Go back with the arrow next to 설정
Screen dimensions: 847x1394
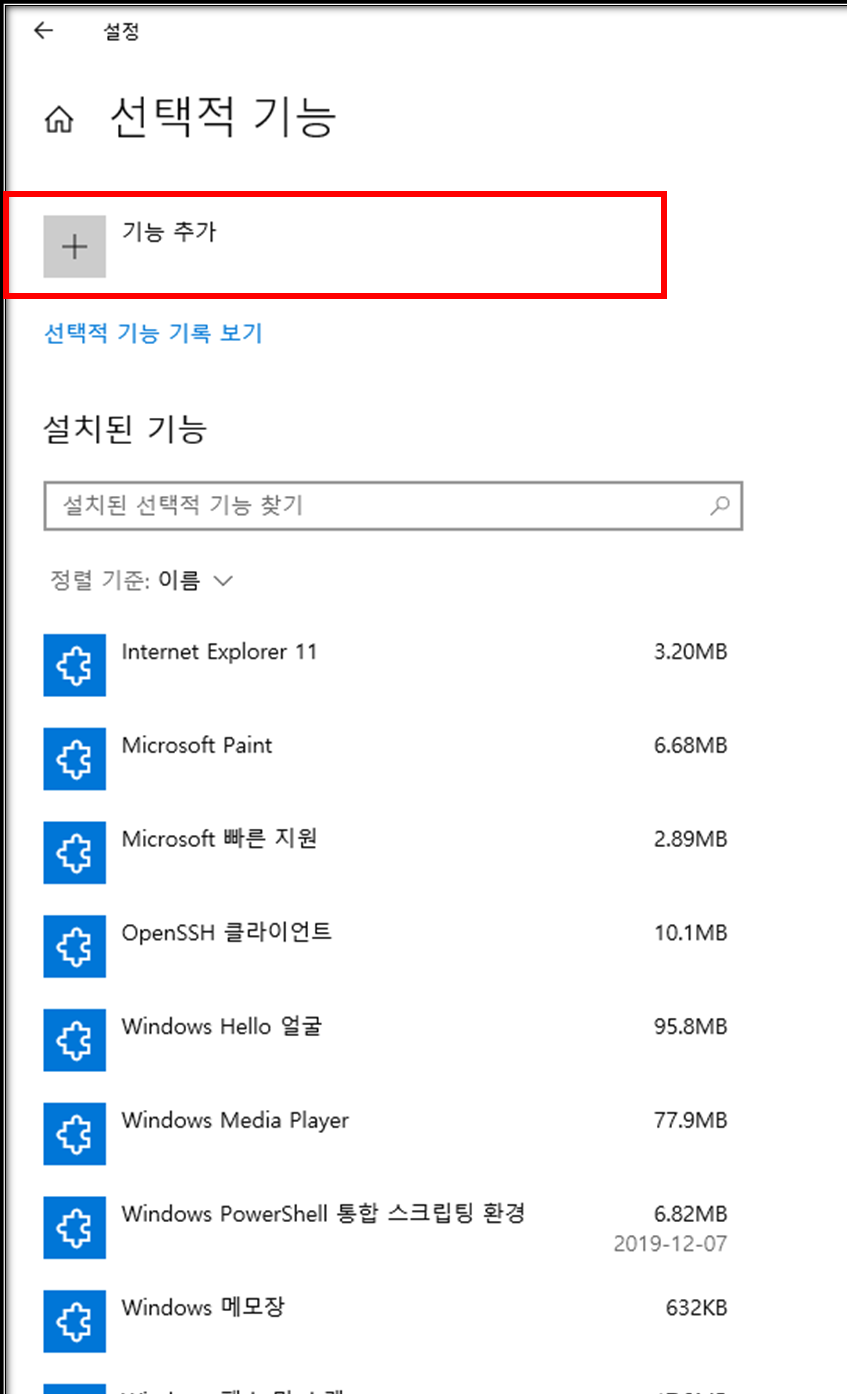point(43,31)
